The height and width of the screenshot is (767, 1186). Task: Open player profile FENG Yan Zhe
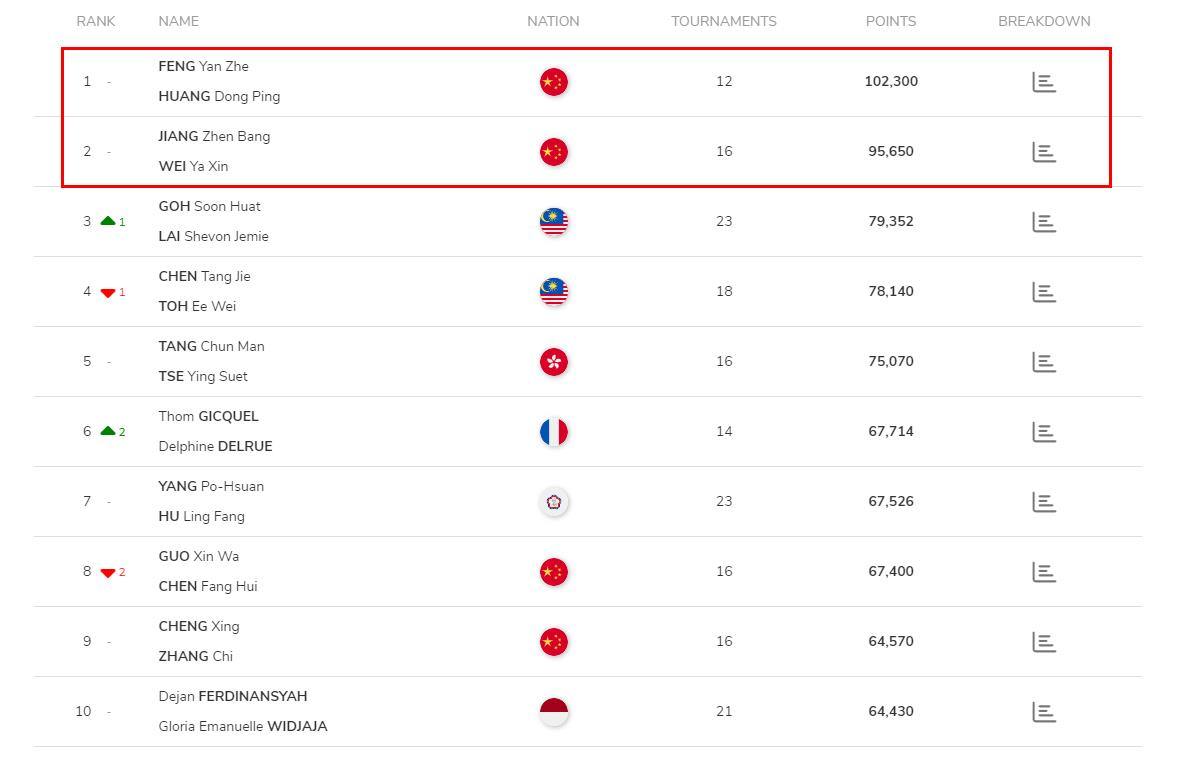tap(203, 67)
